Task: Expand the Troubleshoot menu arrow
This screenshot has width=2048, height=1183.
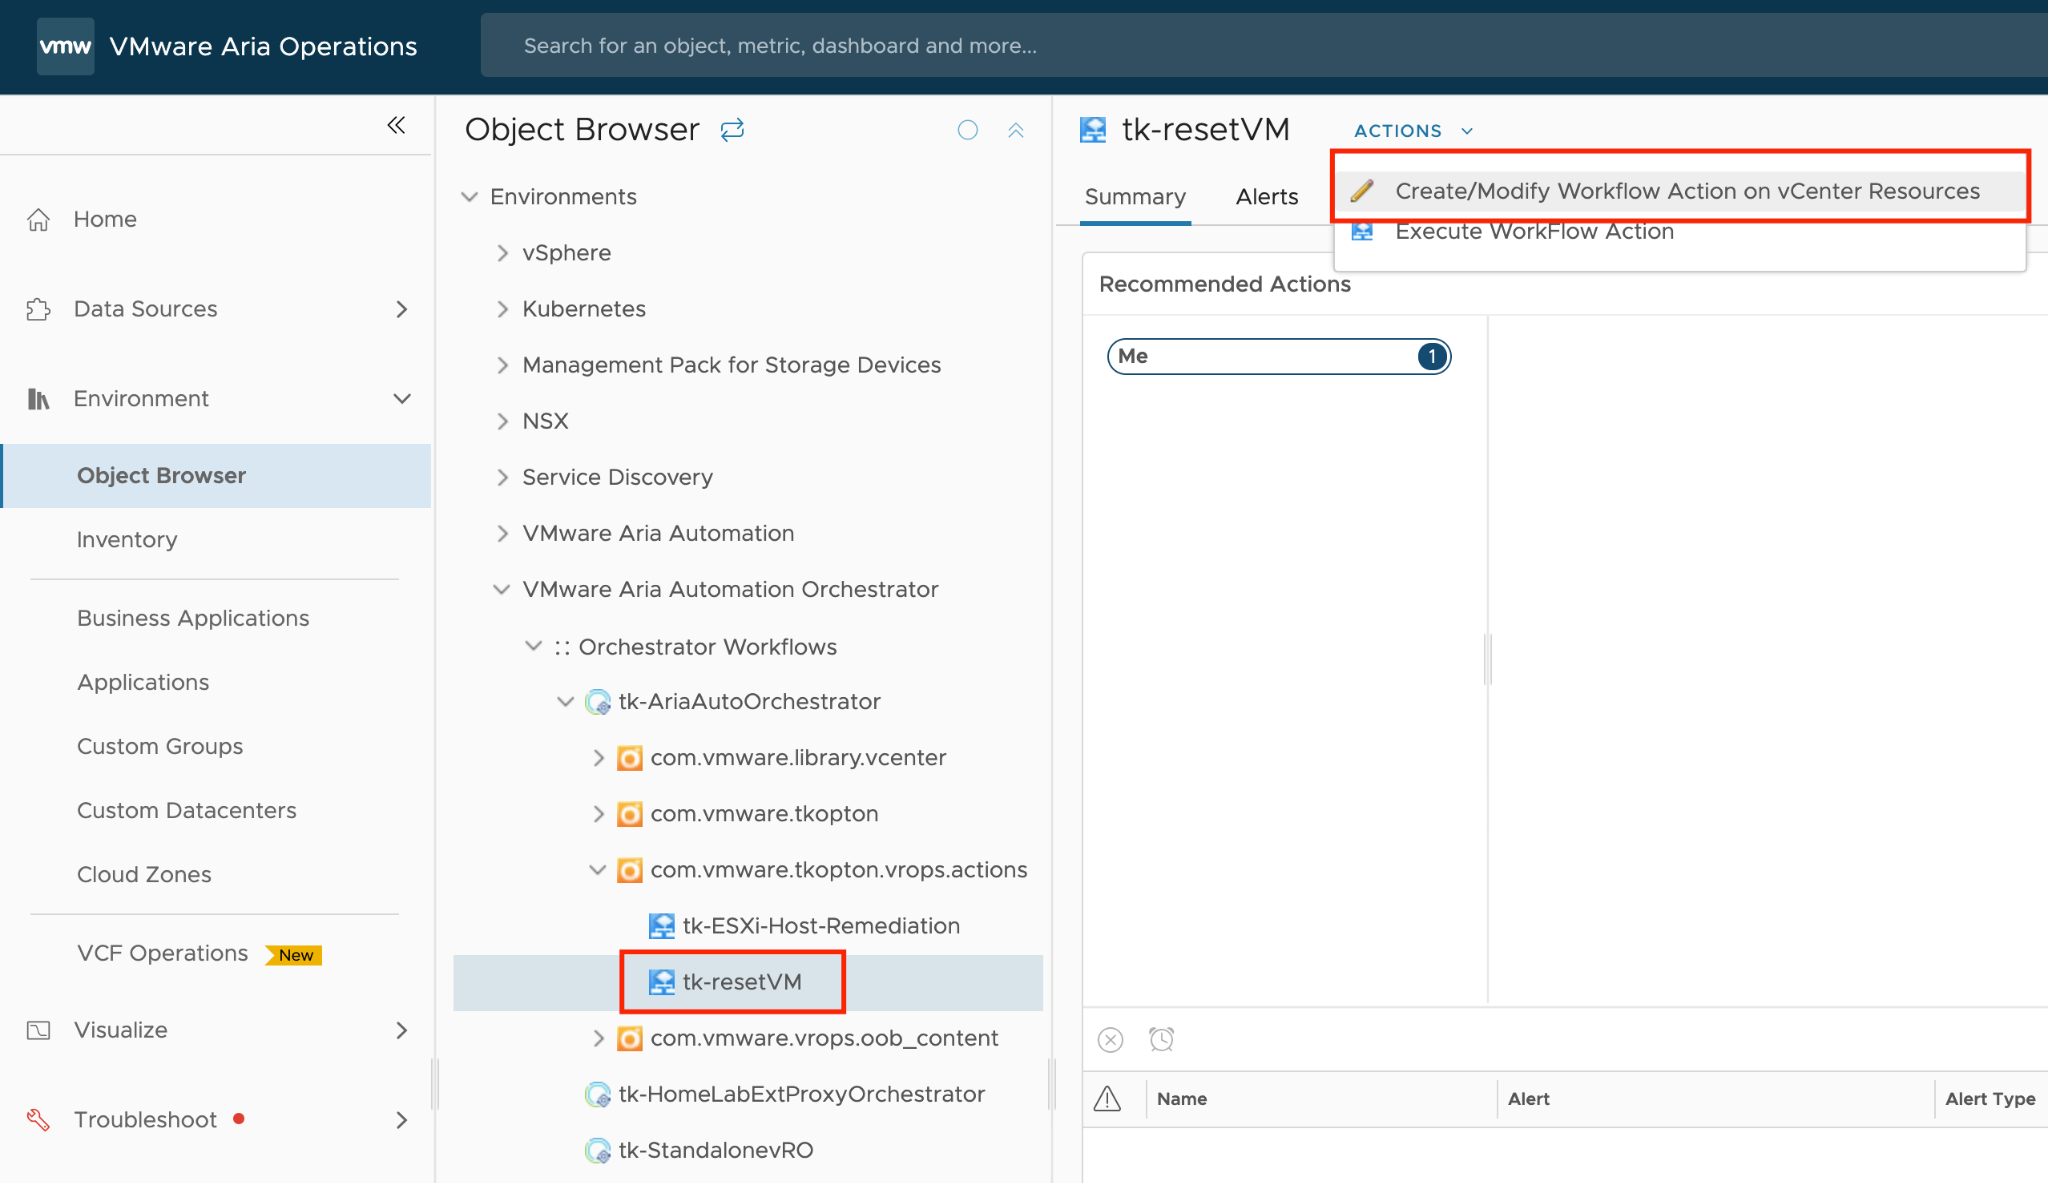Action: click(402, 1120)
